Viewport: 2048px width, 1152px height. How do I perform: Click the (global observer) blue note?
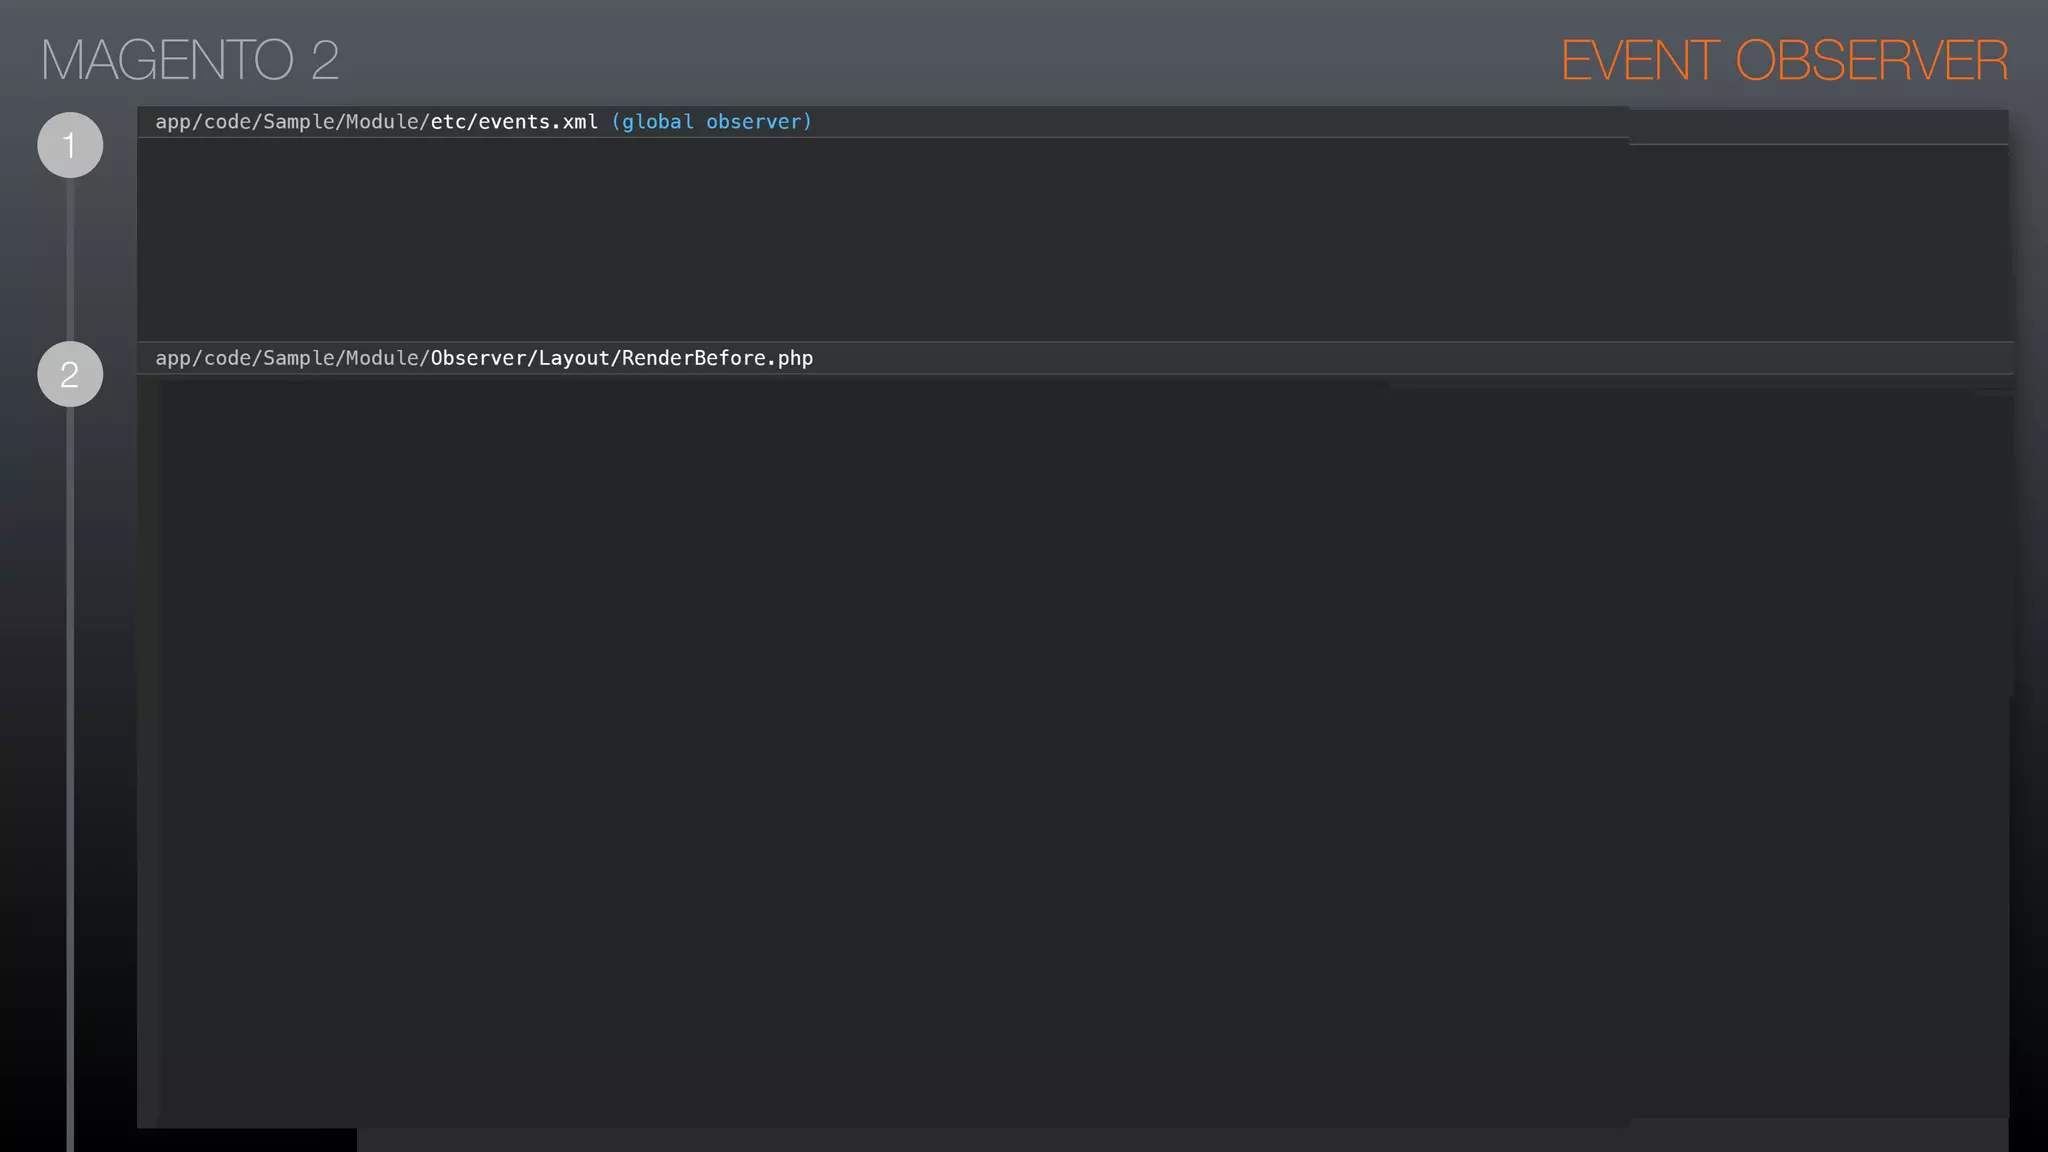[x=712, y=122]
